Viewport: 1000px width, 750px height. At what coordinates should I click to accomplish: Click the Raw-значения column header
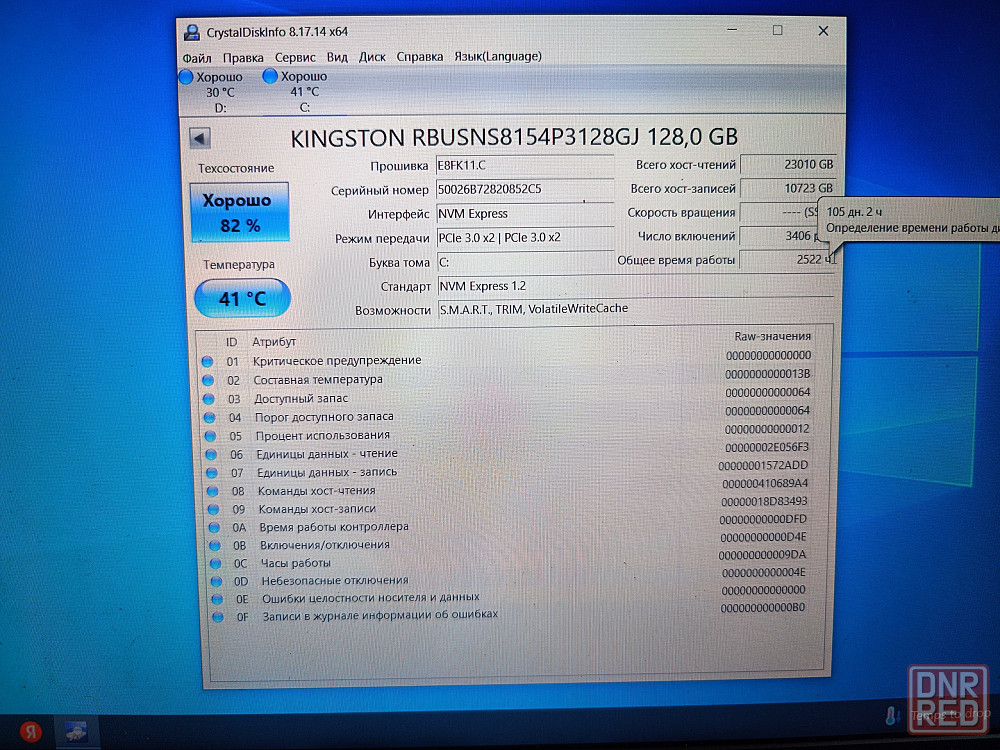click(x=773, y=336)
